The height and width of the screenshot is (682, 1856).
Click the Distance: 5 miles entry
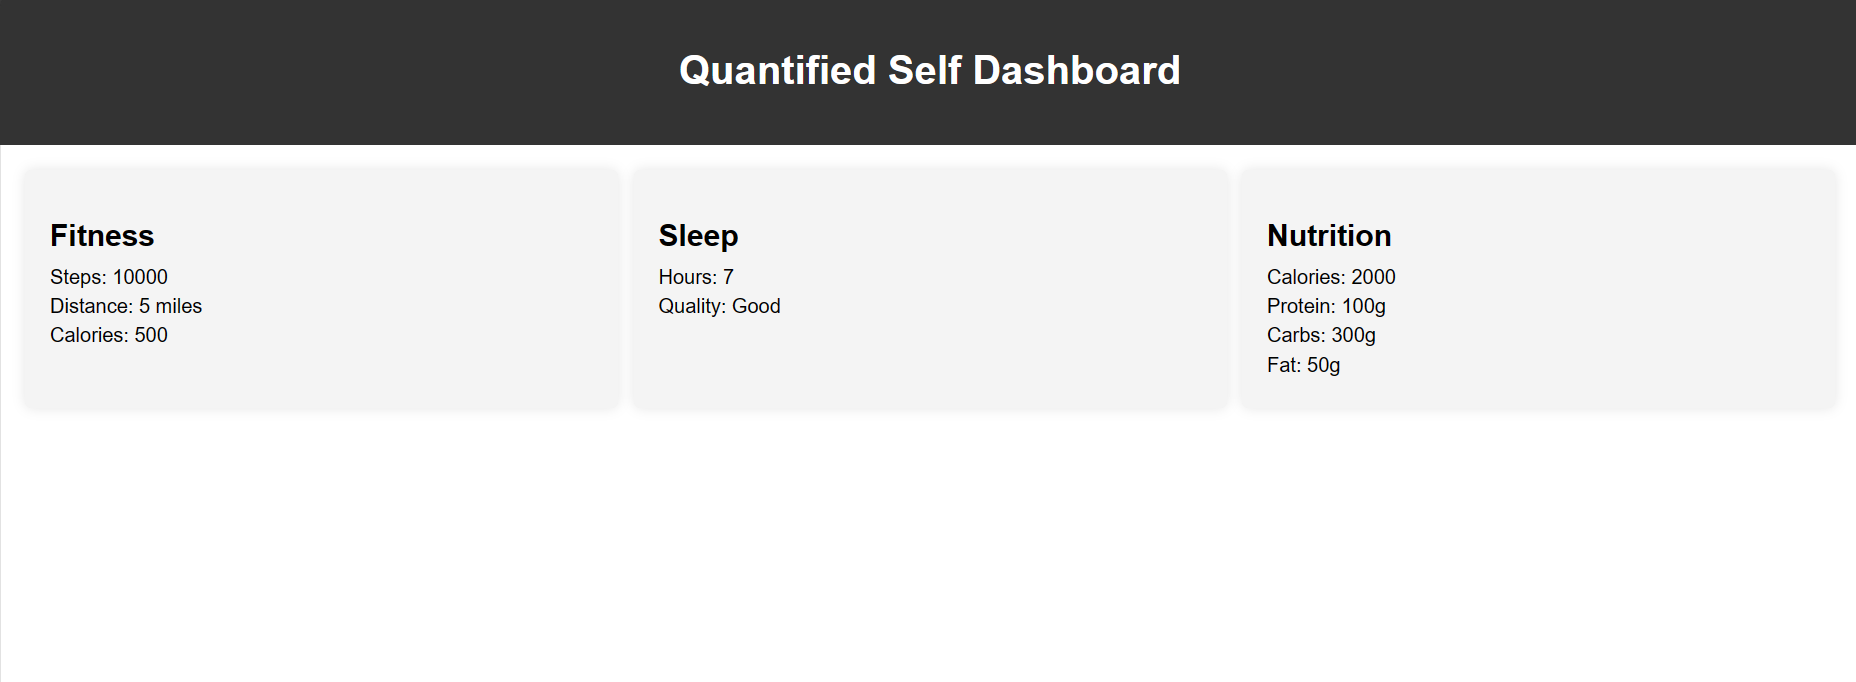pyautogui.click(x=126, y=306)
